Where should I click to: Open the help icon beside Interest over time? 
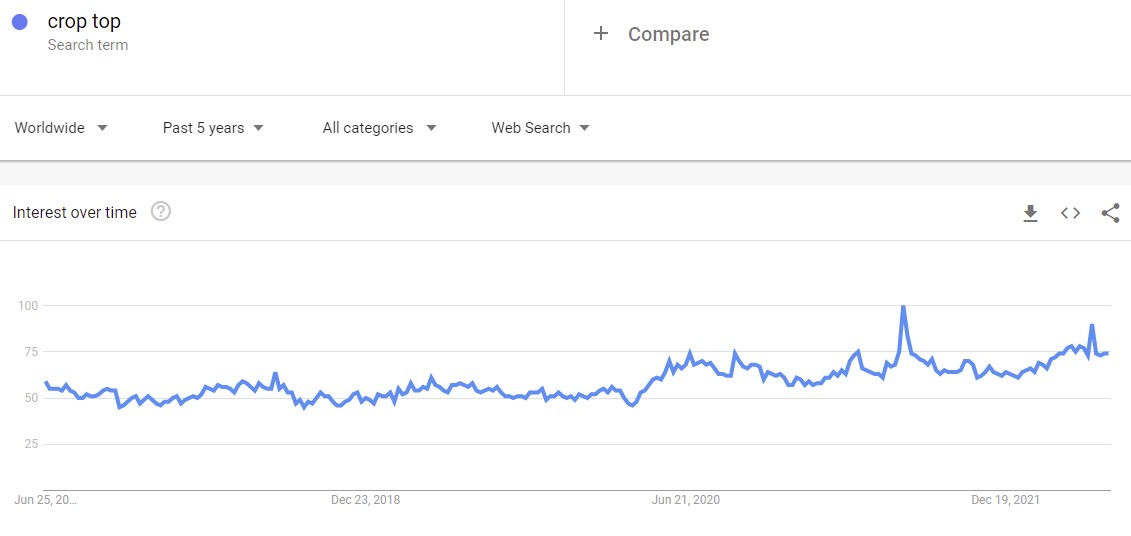click(160, 211)
